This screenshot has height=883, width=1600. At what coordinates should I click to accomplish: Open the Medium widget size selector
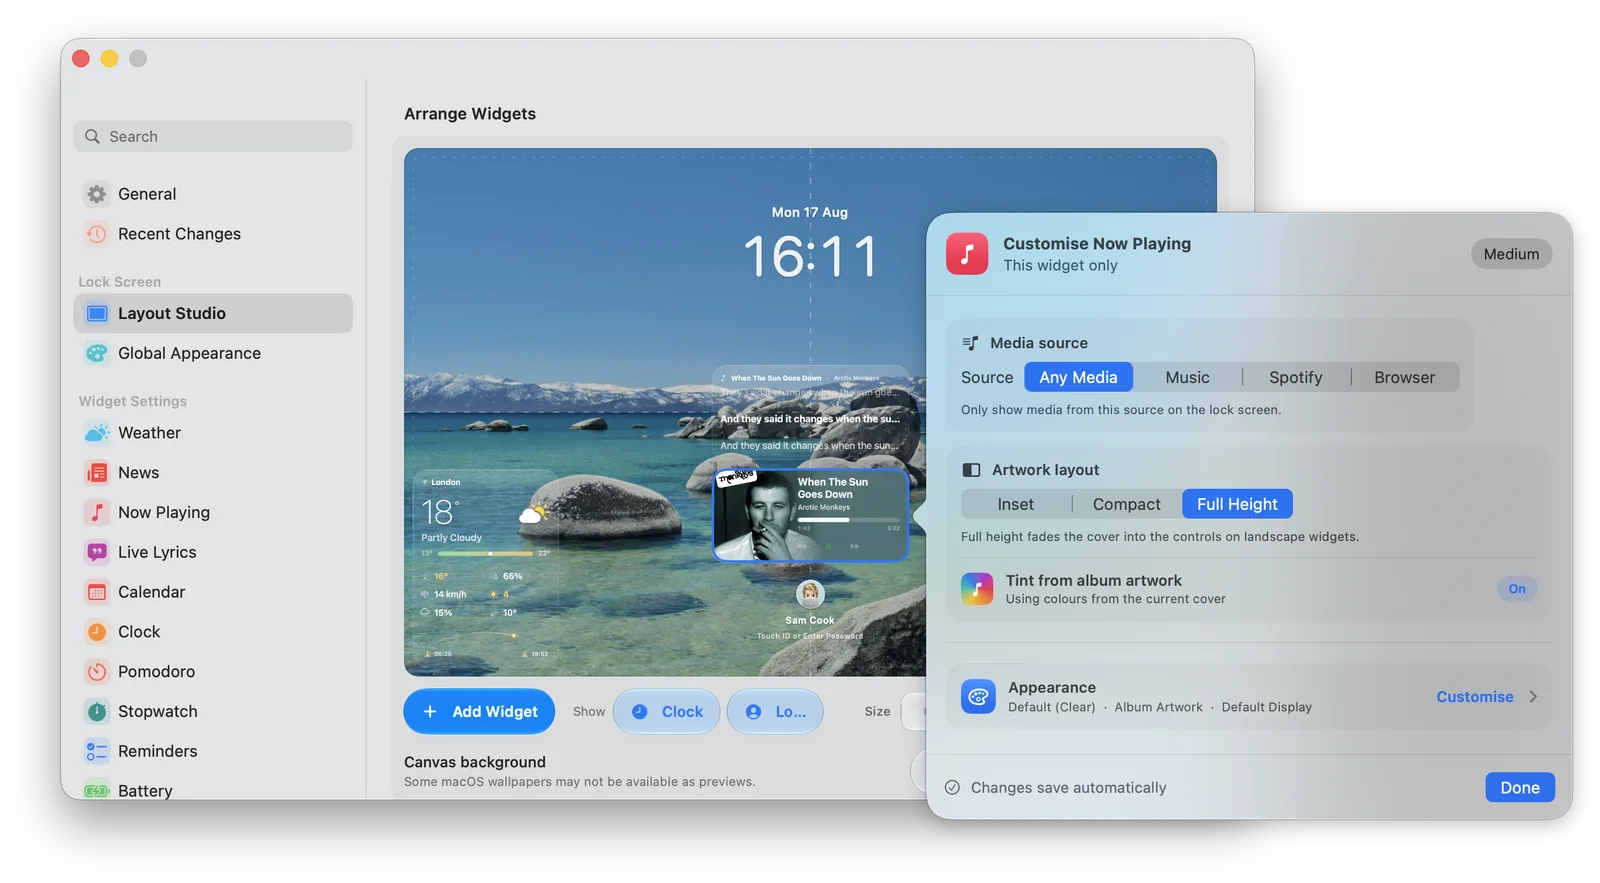click(1511, 254)
